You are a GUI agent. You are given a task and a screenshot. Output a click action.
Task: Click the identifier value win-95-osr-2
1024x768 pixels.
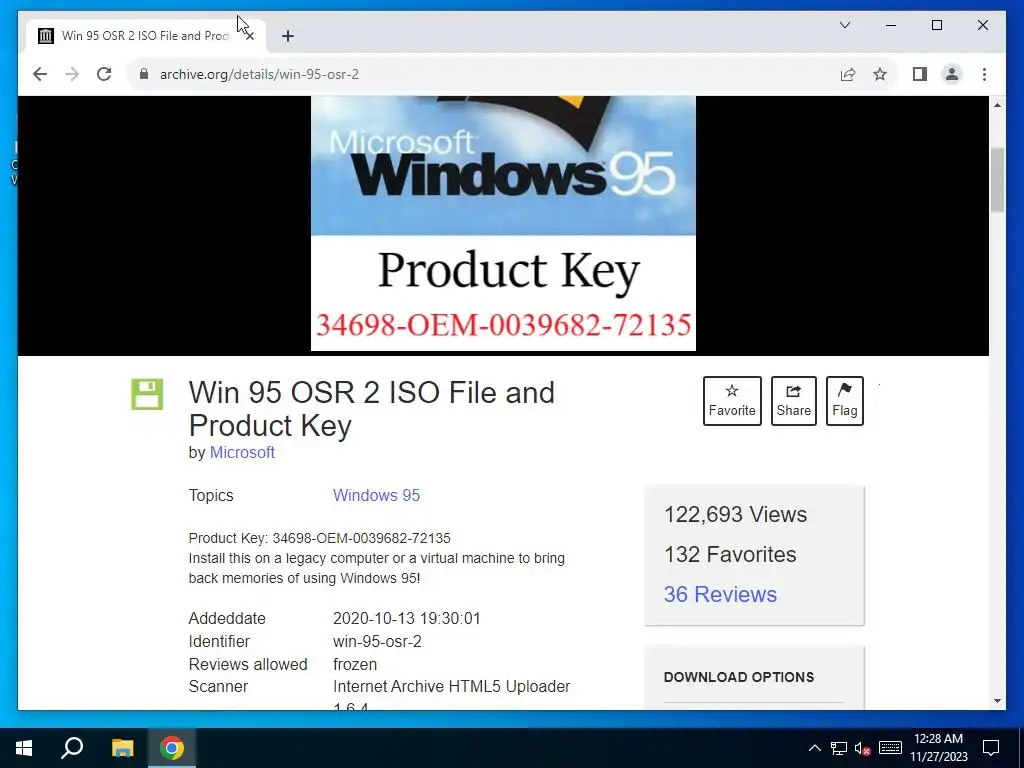[x=377, y=641]
